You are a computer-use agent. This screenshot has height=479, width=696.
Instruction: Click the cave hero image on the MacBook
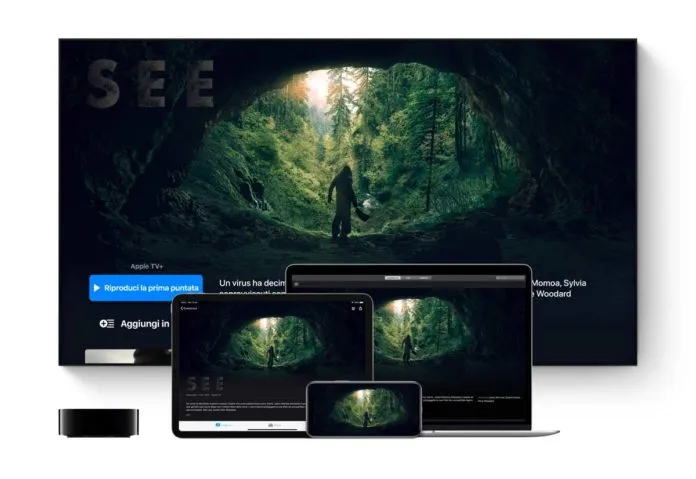420,329
